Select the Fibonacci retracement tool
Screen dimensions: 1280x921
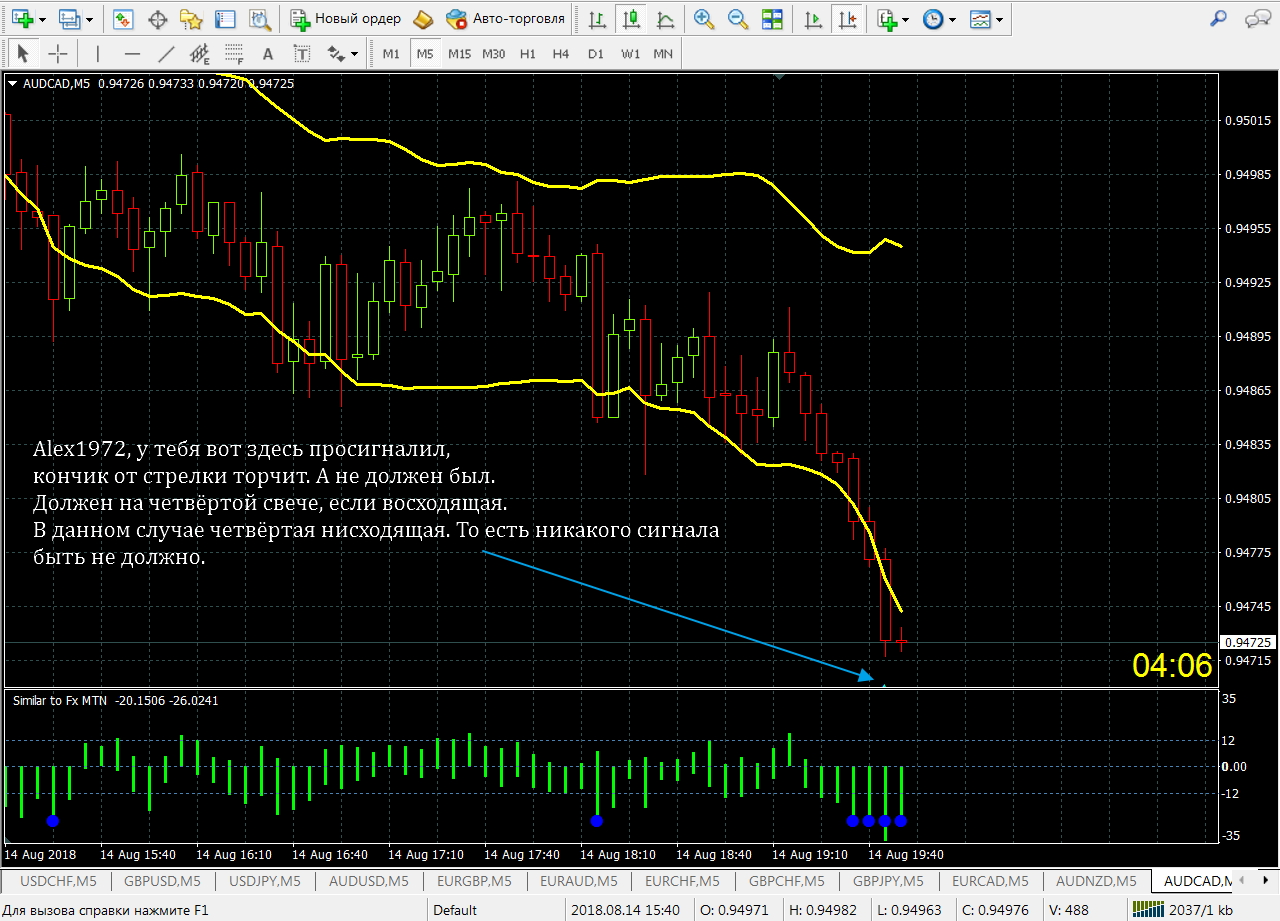pyautogui.click(x=234, y=54)
